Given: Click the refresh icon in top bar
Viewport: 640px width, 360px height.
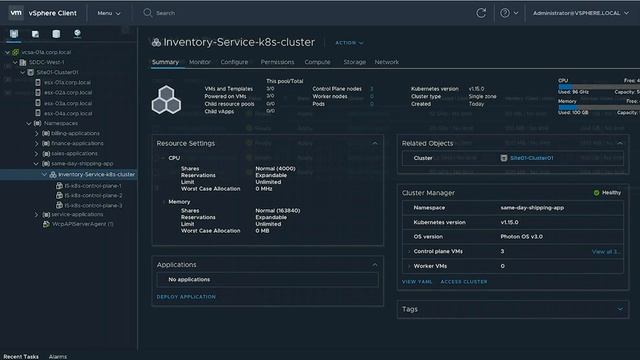Looking at the screenshot, I should [481, 13].
